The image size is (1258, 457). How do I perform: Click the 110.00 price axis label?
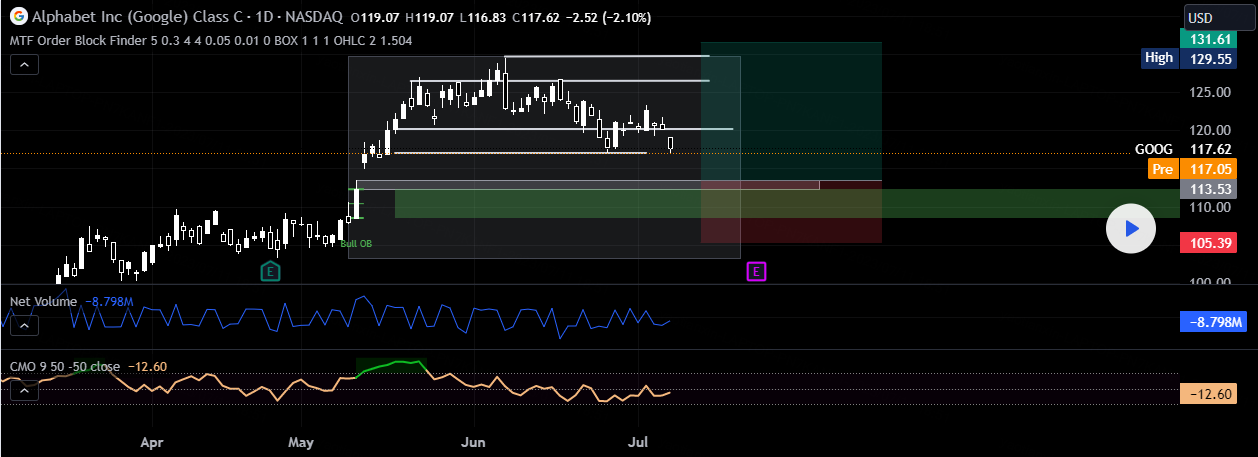pos(1209,207)
